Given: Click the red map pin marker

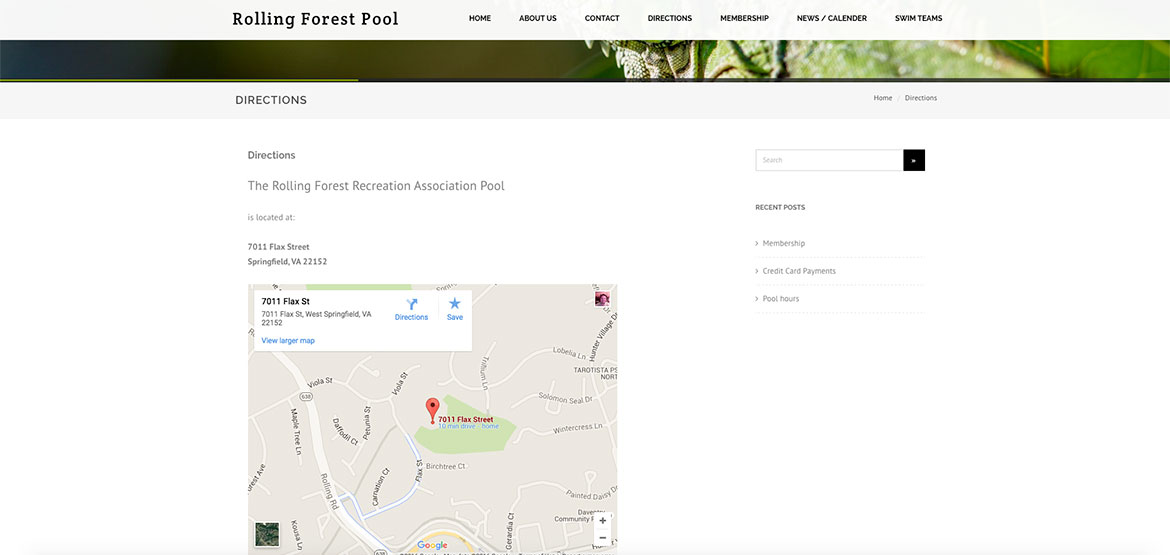Looking at the screenshot, I should [432, 411].
